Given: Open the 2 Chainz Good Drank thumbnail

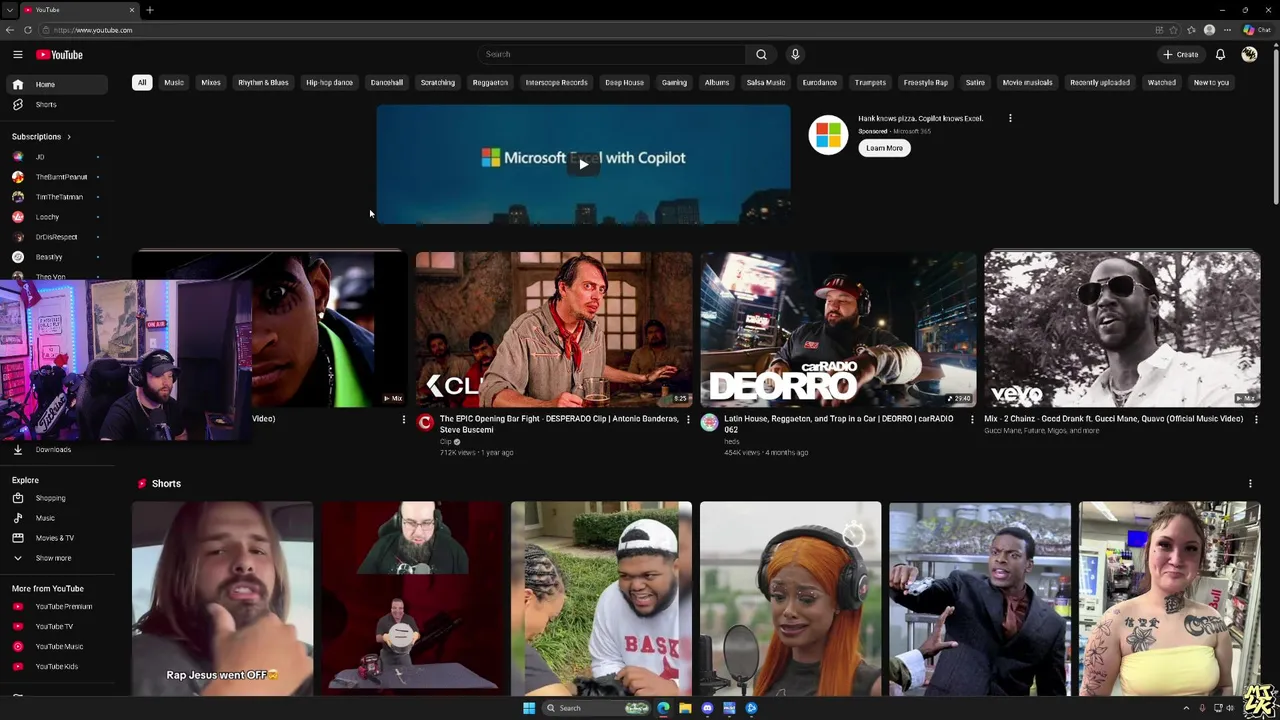Looking at the screenshot, I should [1122, 329].
